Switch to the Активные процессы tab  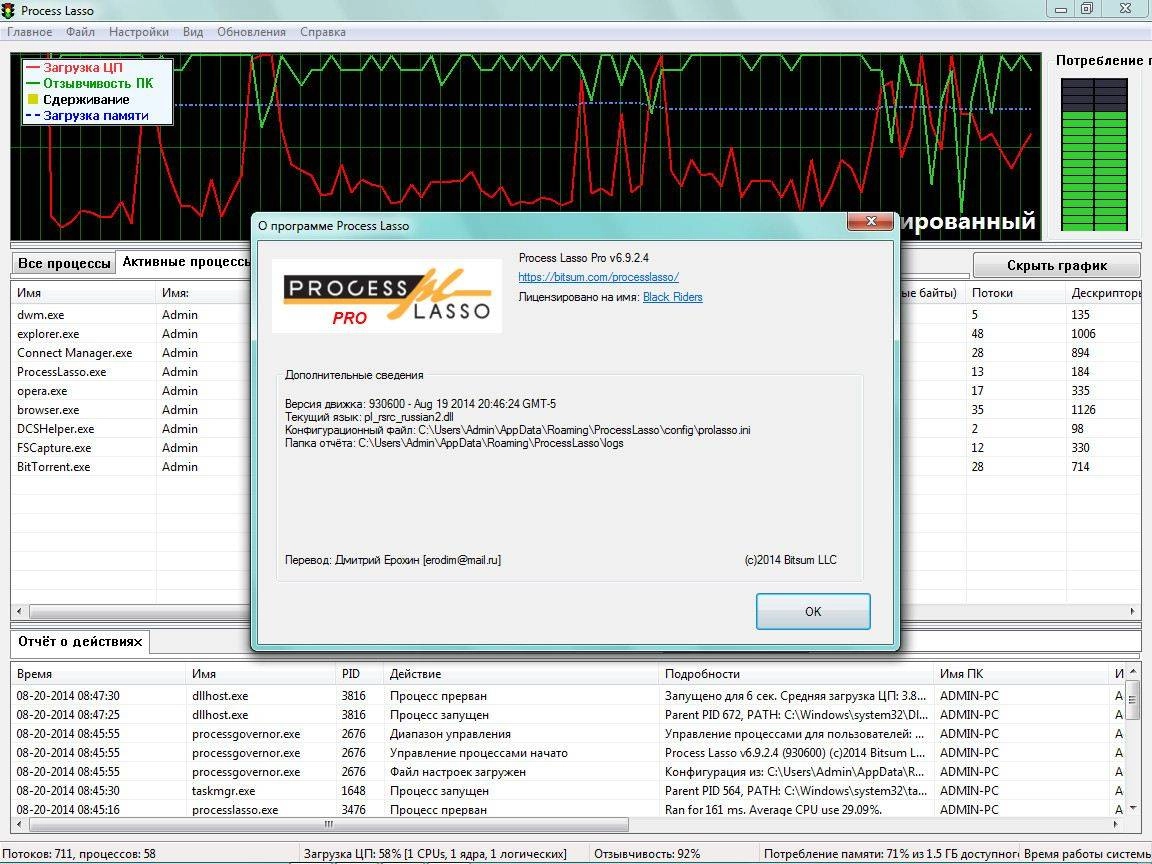pos(185,262)
